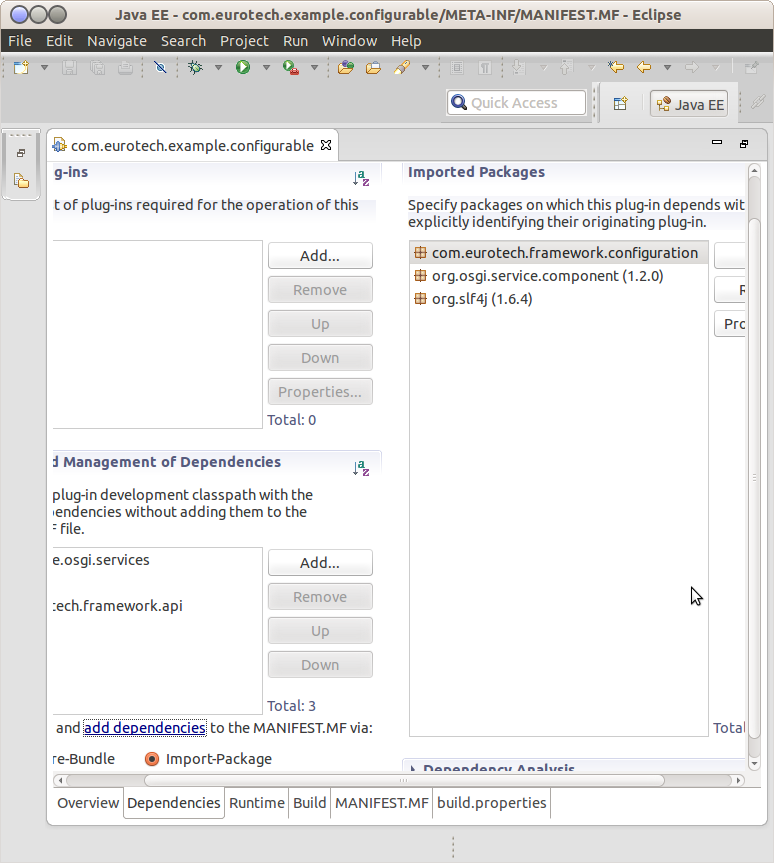Click the Open Perspective icon
The height and width of the screenshot is (863, 774).
point(620,103)
